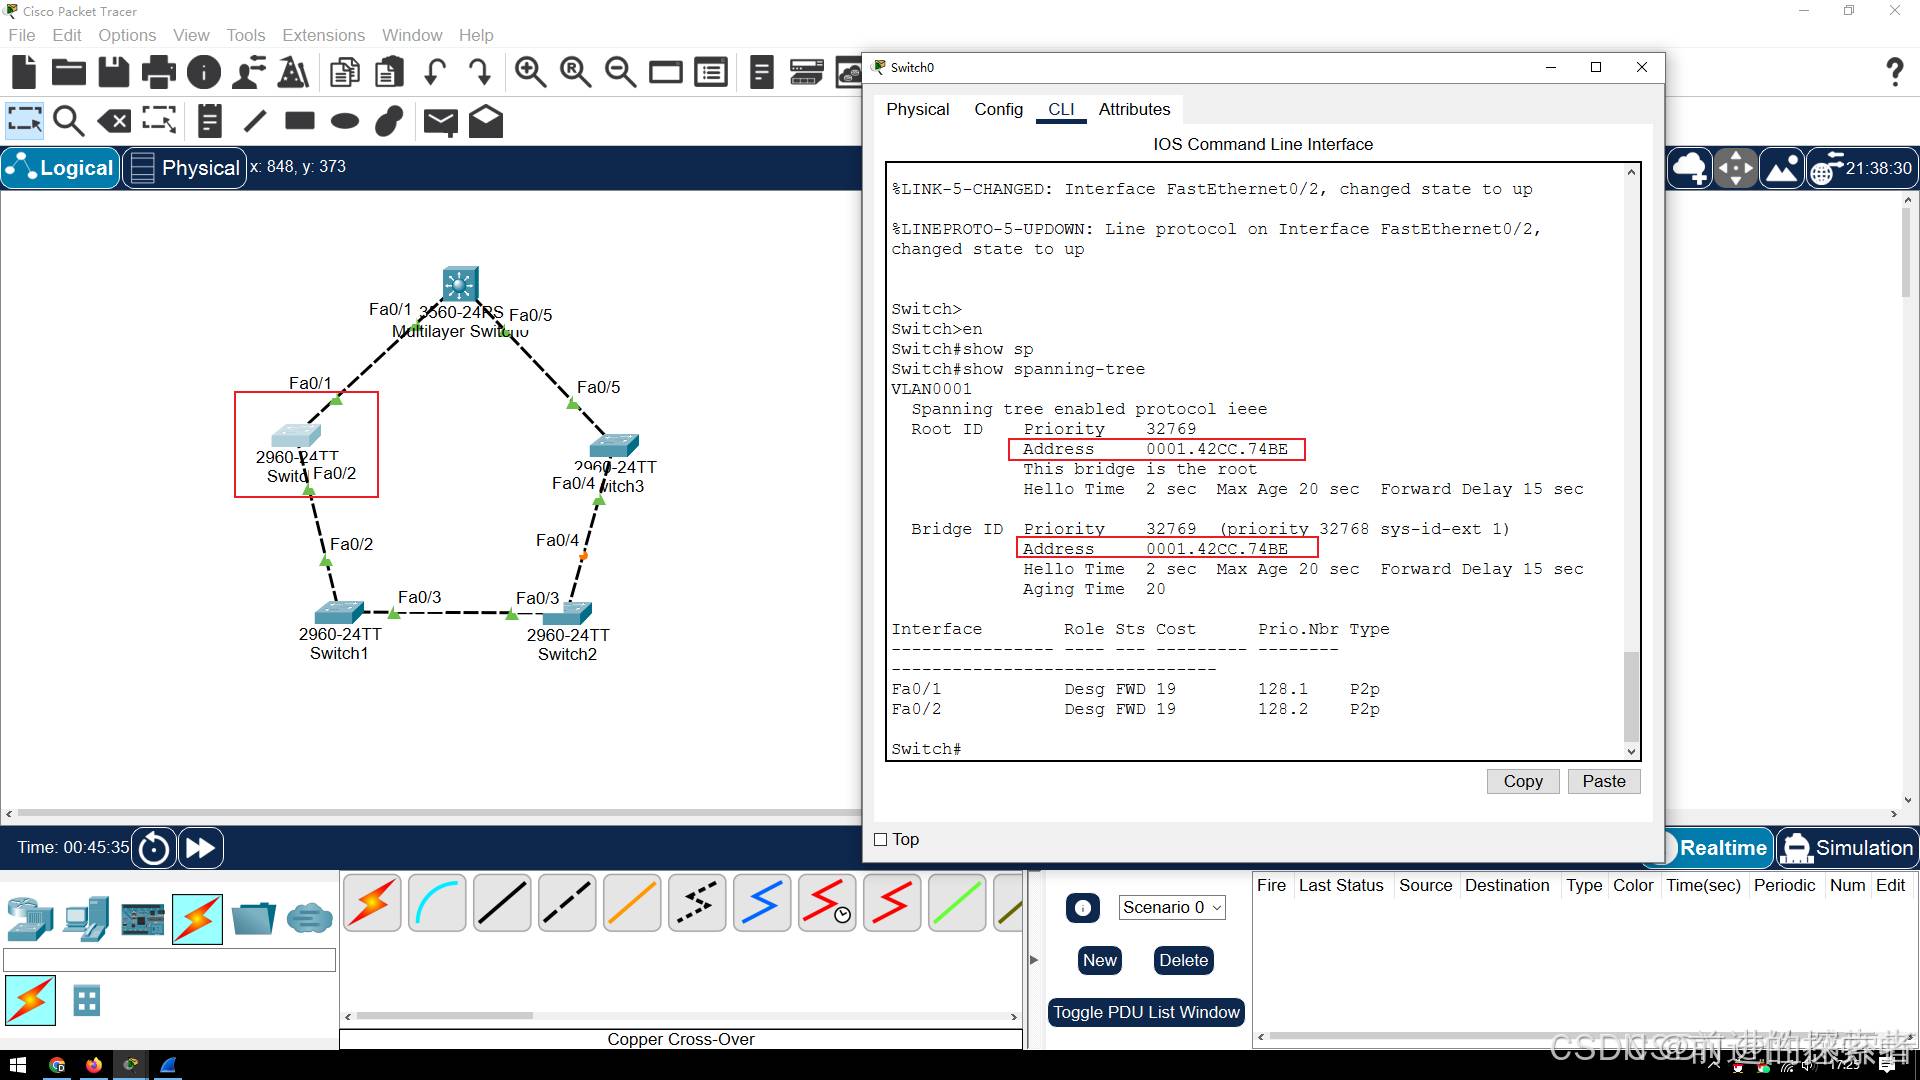Click the New file icon in toolbar
This screenshot has width=1920, height=1080.
pos(24,72)
